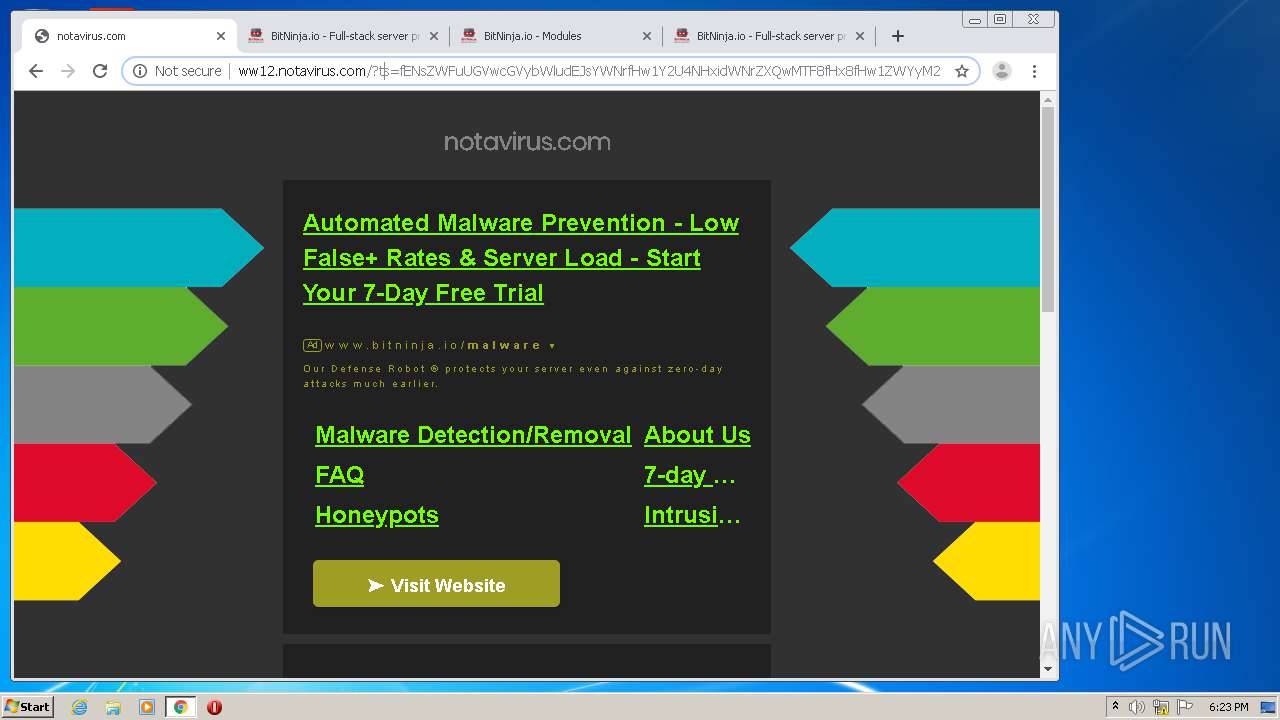Click the vertical scrollbar thumb
Viewport: 1280px width, 720px height.
pos(1048,208)
